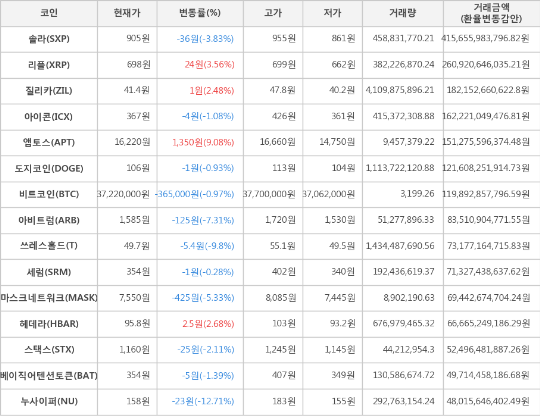Click ARB trade amount 83,510,904,771.55원
The width and height of the screenshot is (540, 416).
coord(489,220)
